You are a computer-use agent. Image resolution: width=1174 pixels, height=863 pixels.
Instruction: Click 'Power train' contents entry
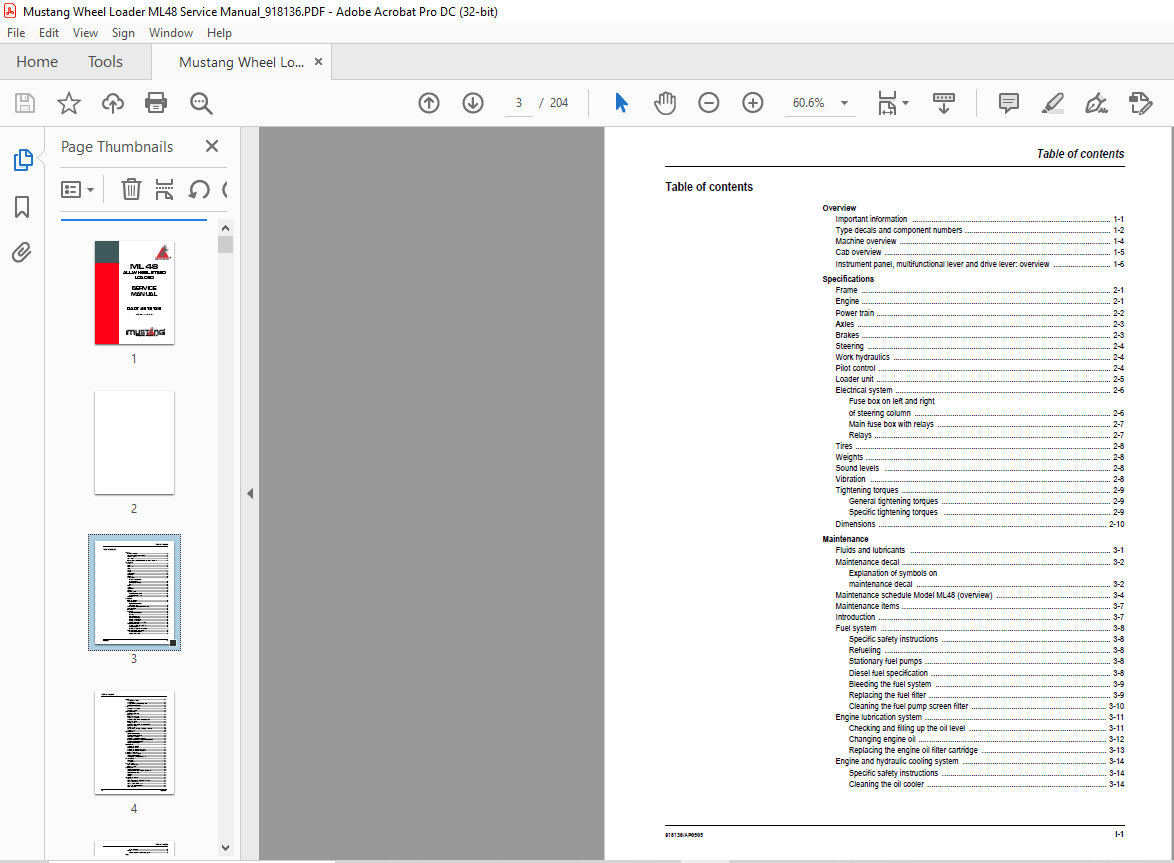(854, 313)
